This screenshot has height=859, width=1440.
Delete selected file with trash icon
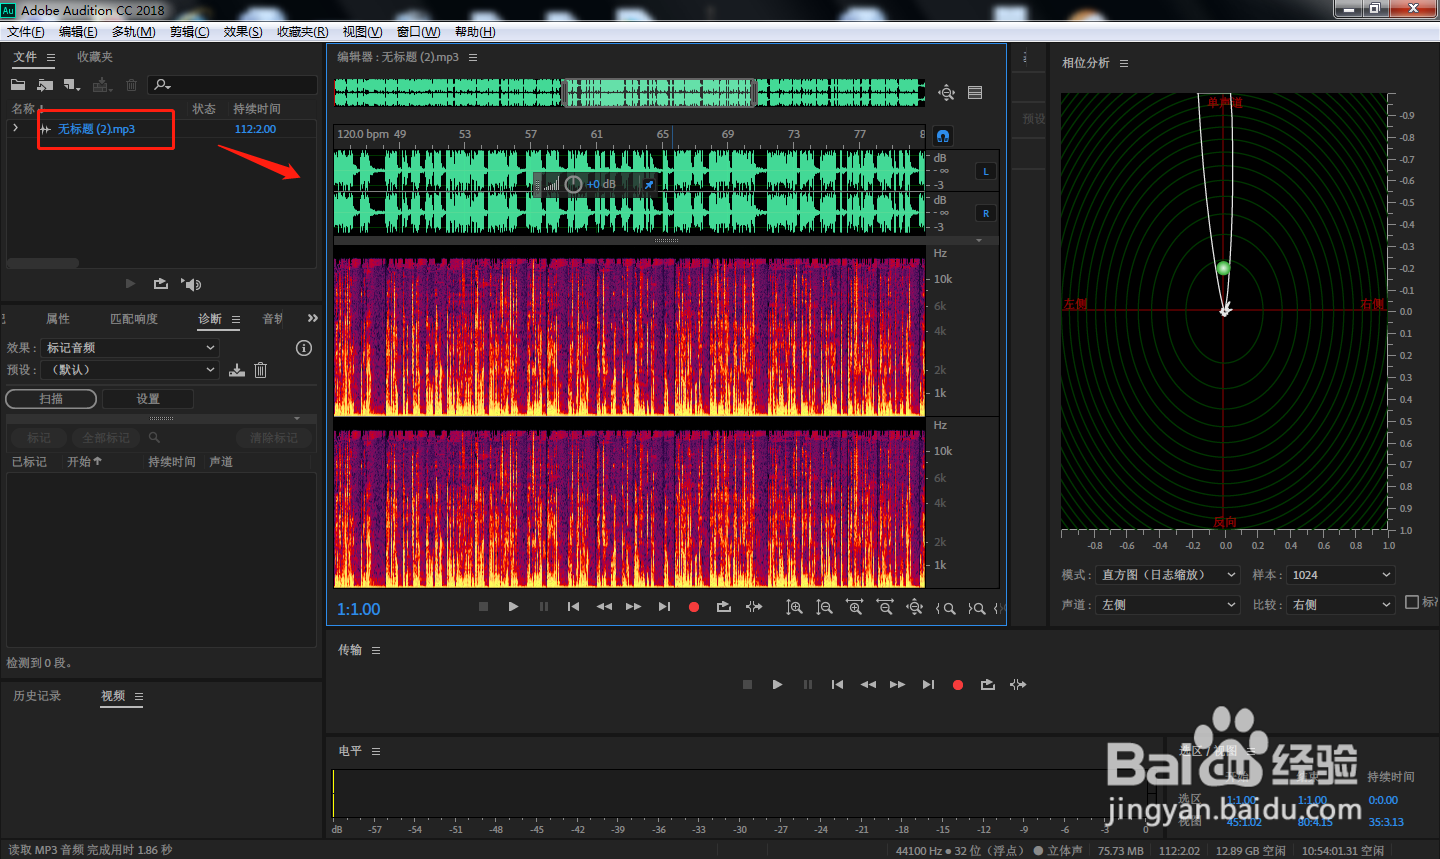point(131,85)
